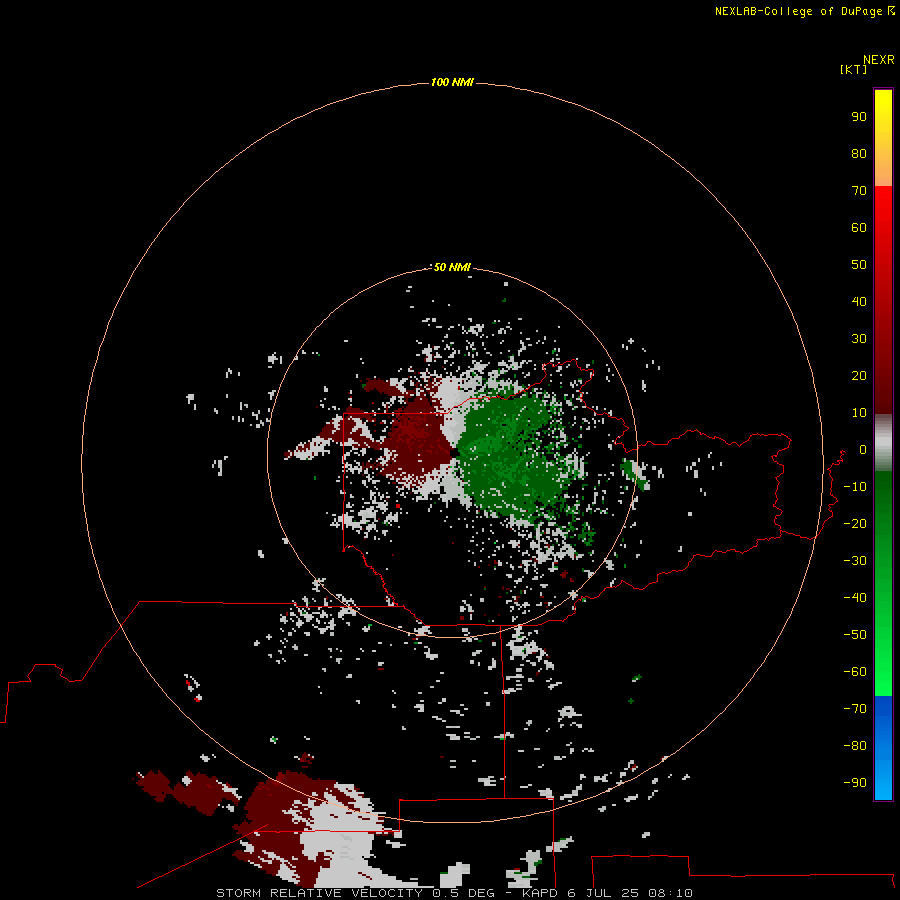Viewport: 900px width, 900px height.
Task: Click the 50 NMI range ring label
Action: point(452,267)
